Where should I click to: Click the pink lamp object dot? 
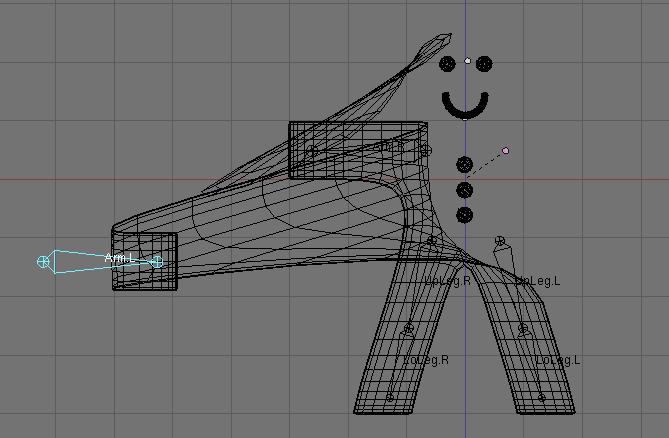tap(506, 151)
